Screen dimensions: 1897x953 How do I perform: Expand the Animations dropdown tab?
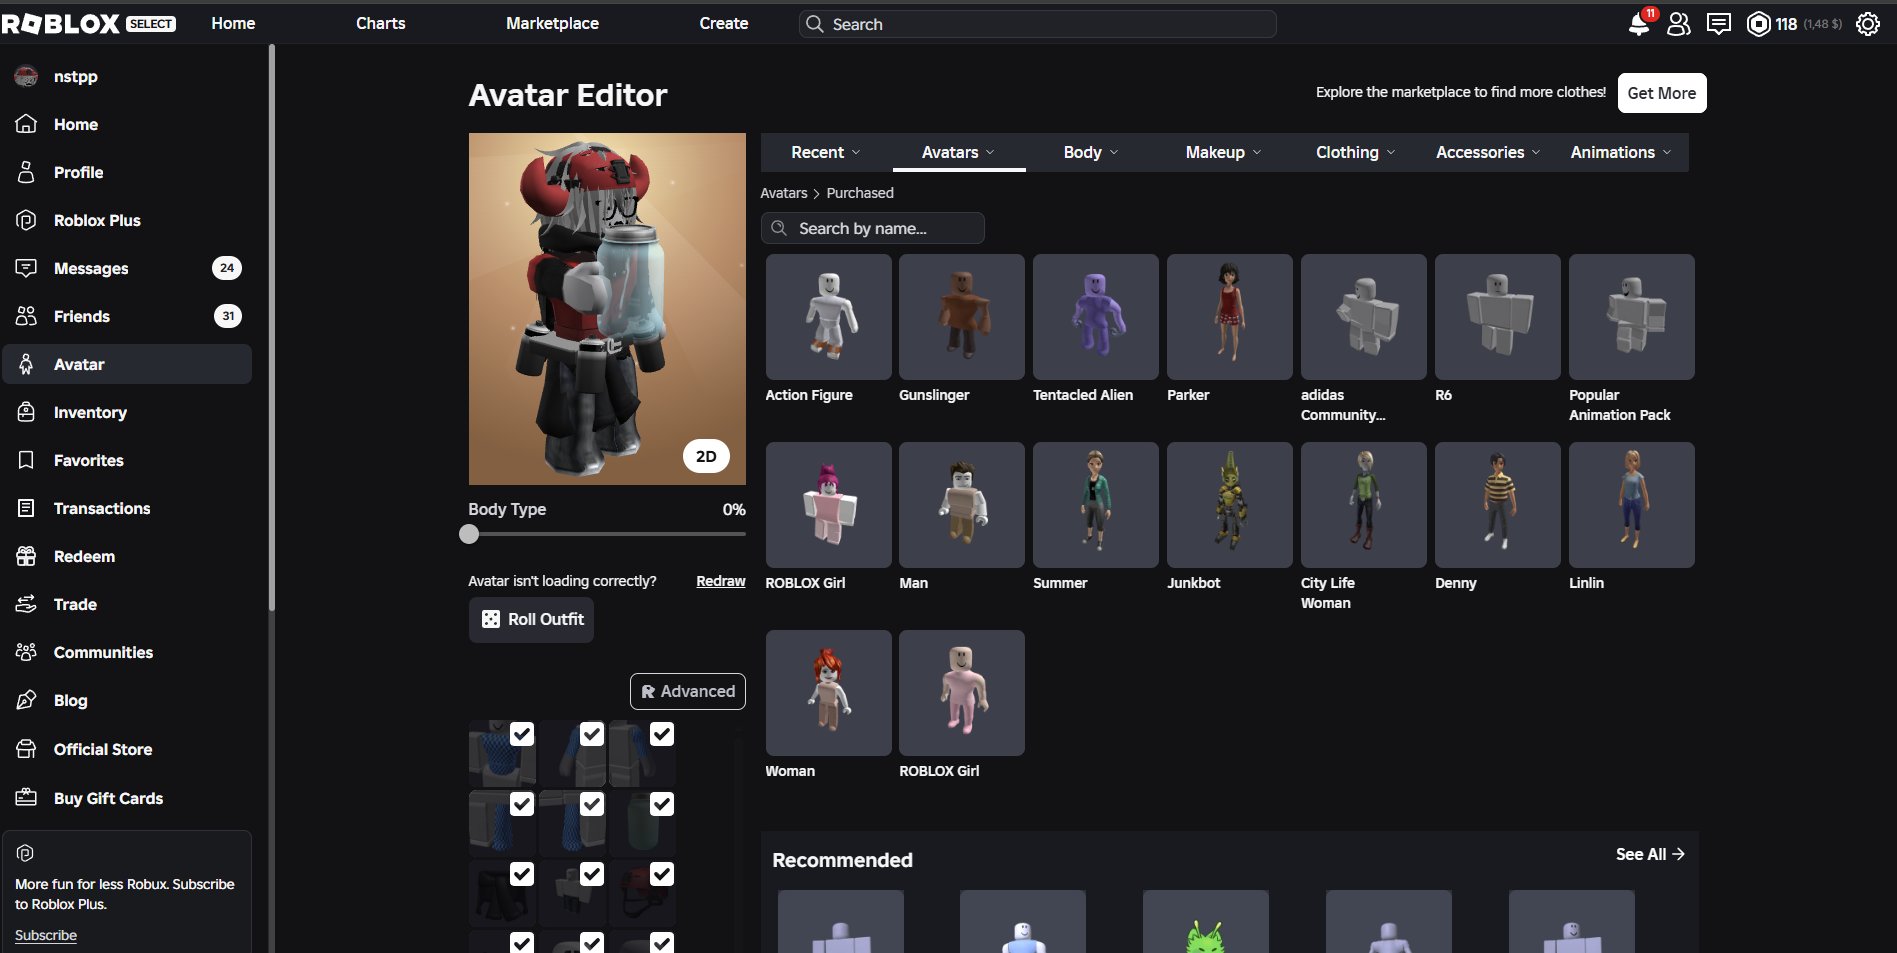(x=1621, y=152)
